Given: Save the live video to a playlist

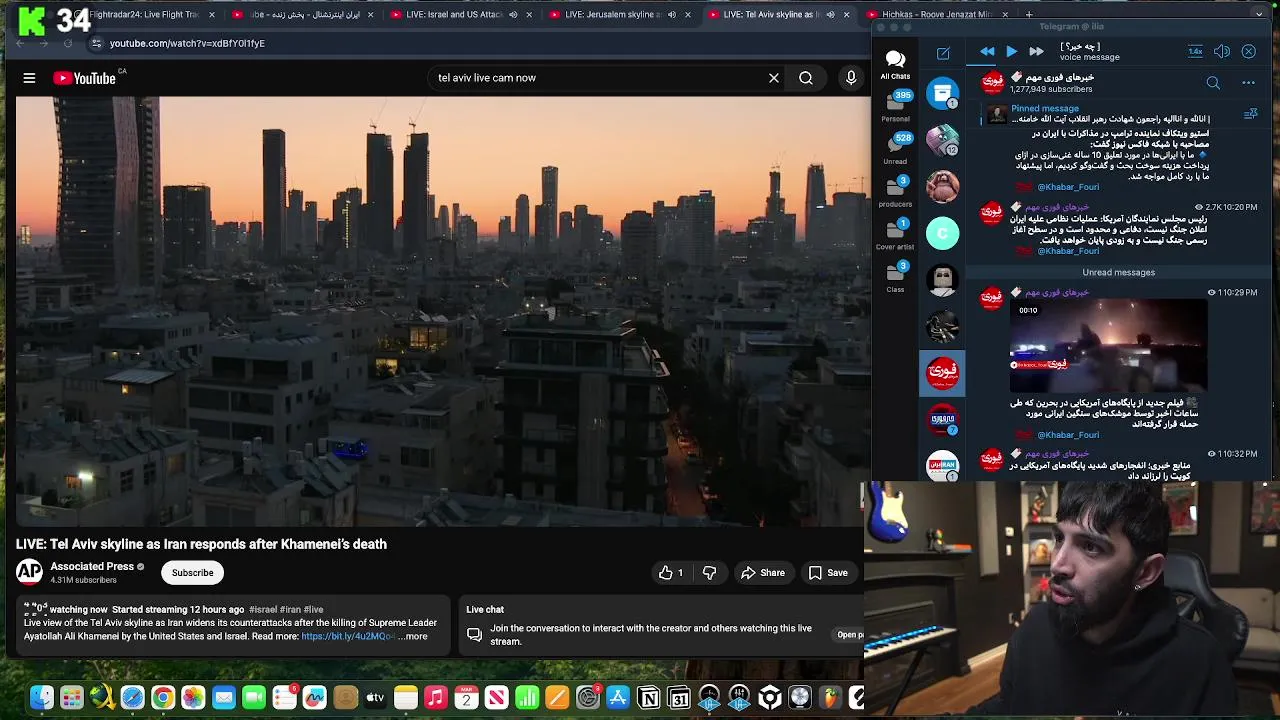Looking at the screenshot, I should tap(828, 573).
